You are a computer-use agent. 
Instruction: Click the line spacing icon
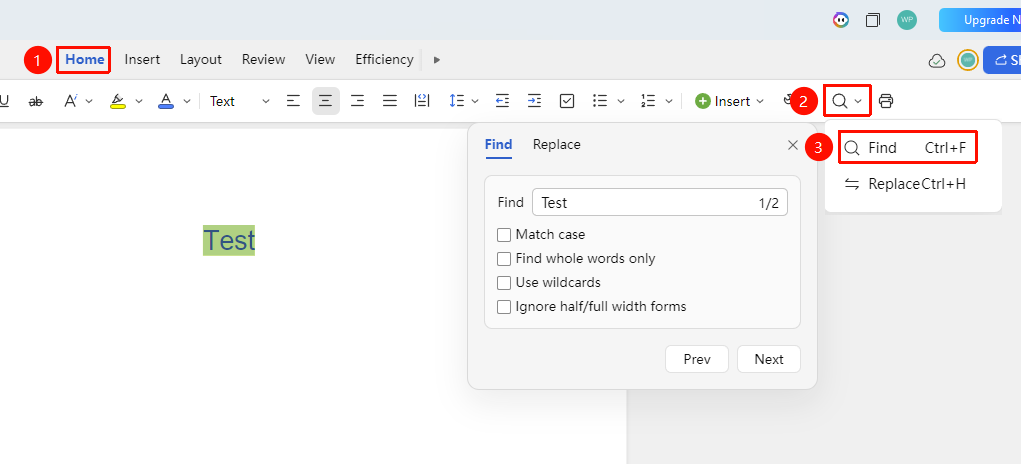pyautogui.click(x=456, y=101)
